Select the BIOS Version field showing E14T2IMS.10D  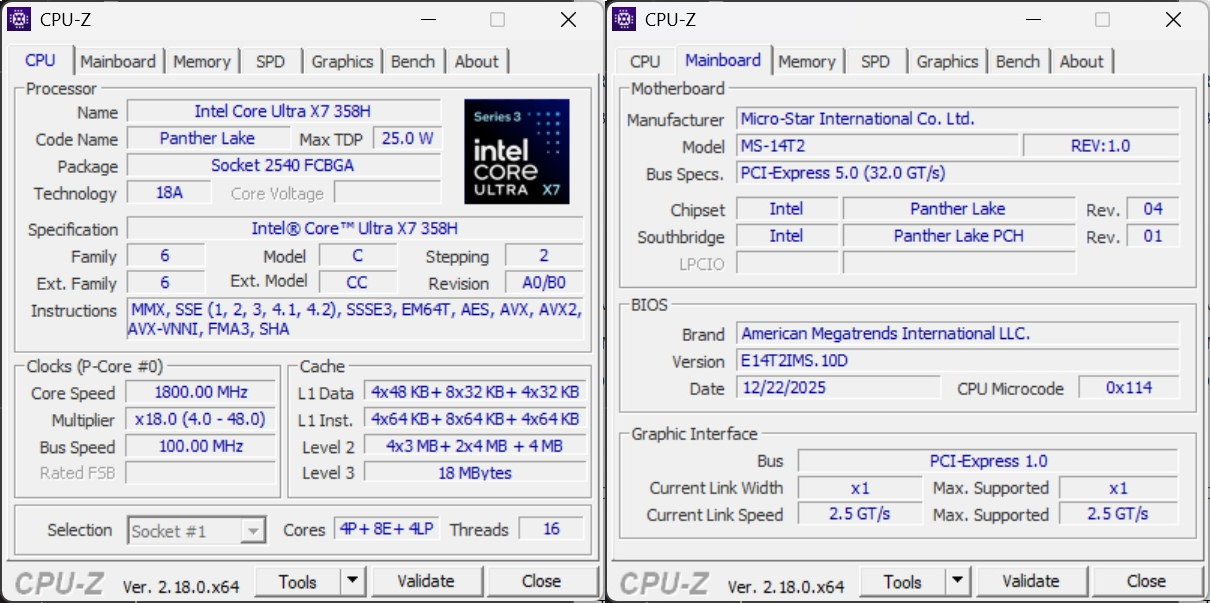(957, 361)
